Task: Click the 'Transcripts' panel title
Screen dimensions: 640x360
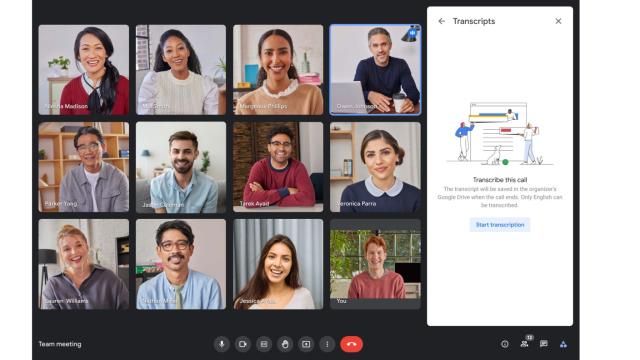Action: [x=474, y=21]
